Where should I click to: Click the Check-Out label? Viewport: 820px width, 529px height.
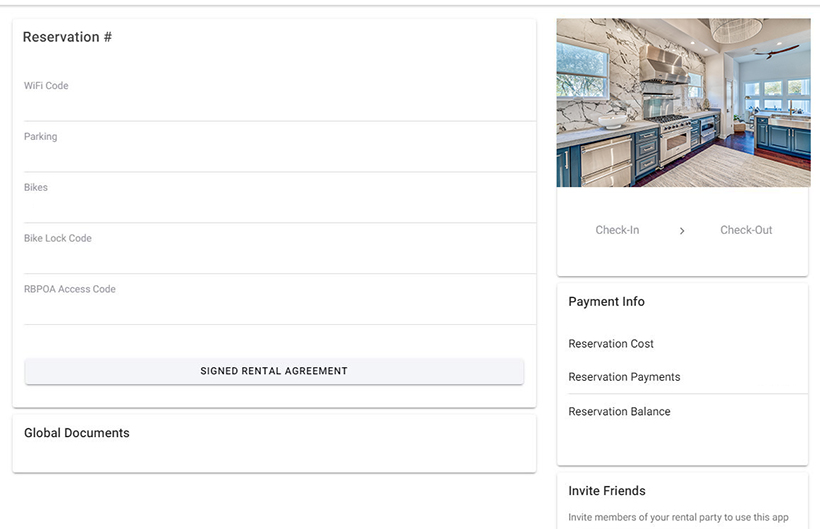pos(746,230)
